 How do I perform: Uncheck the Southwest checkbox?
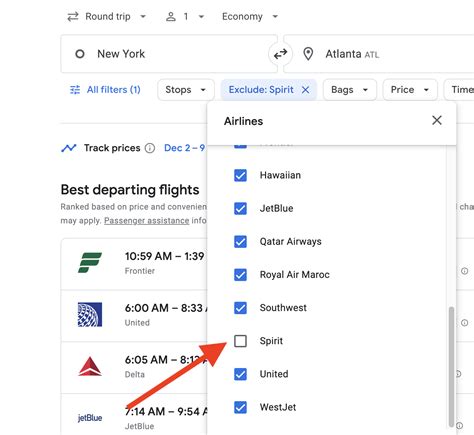240,308
